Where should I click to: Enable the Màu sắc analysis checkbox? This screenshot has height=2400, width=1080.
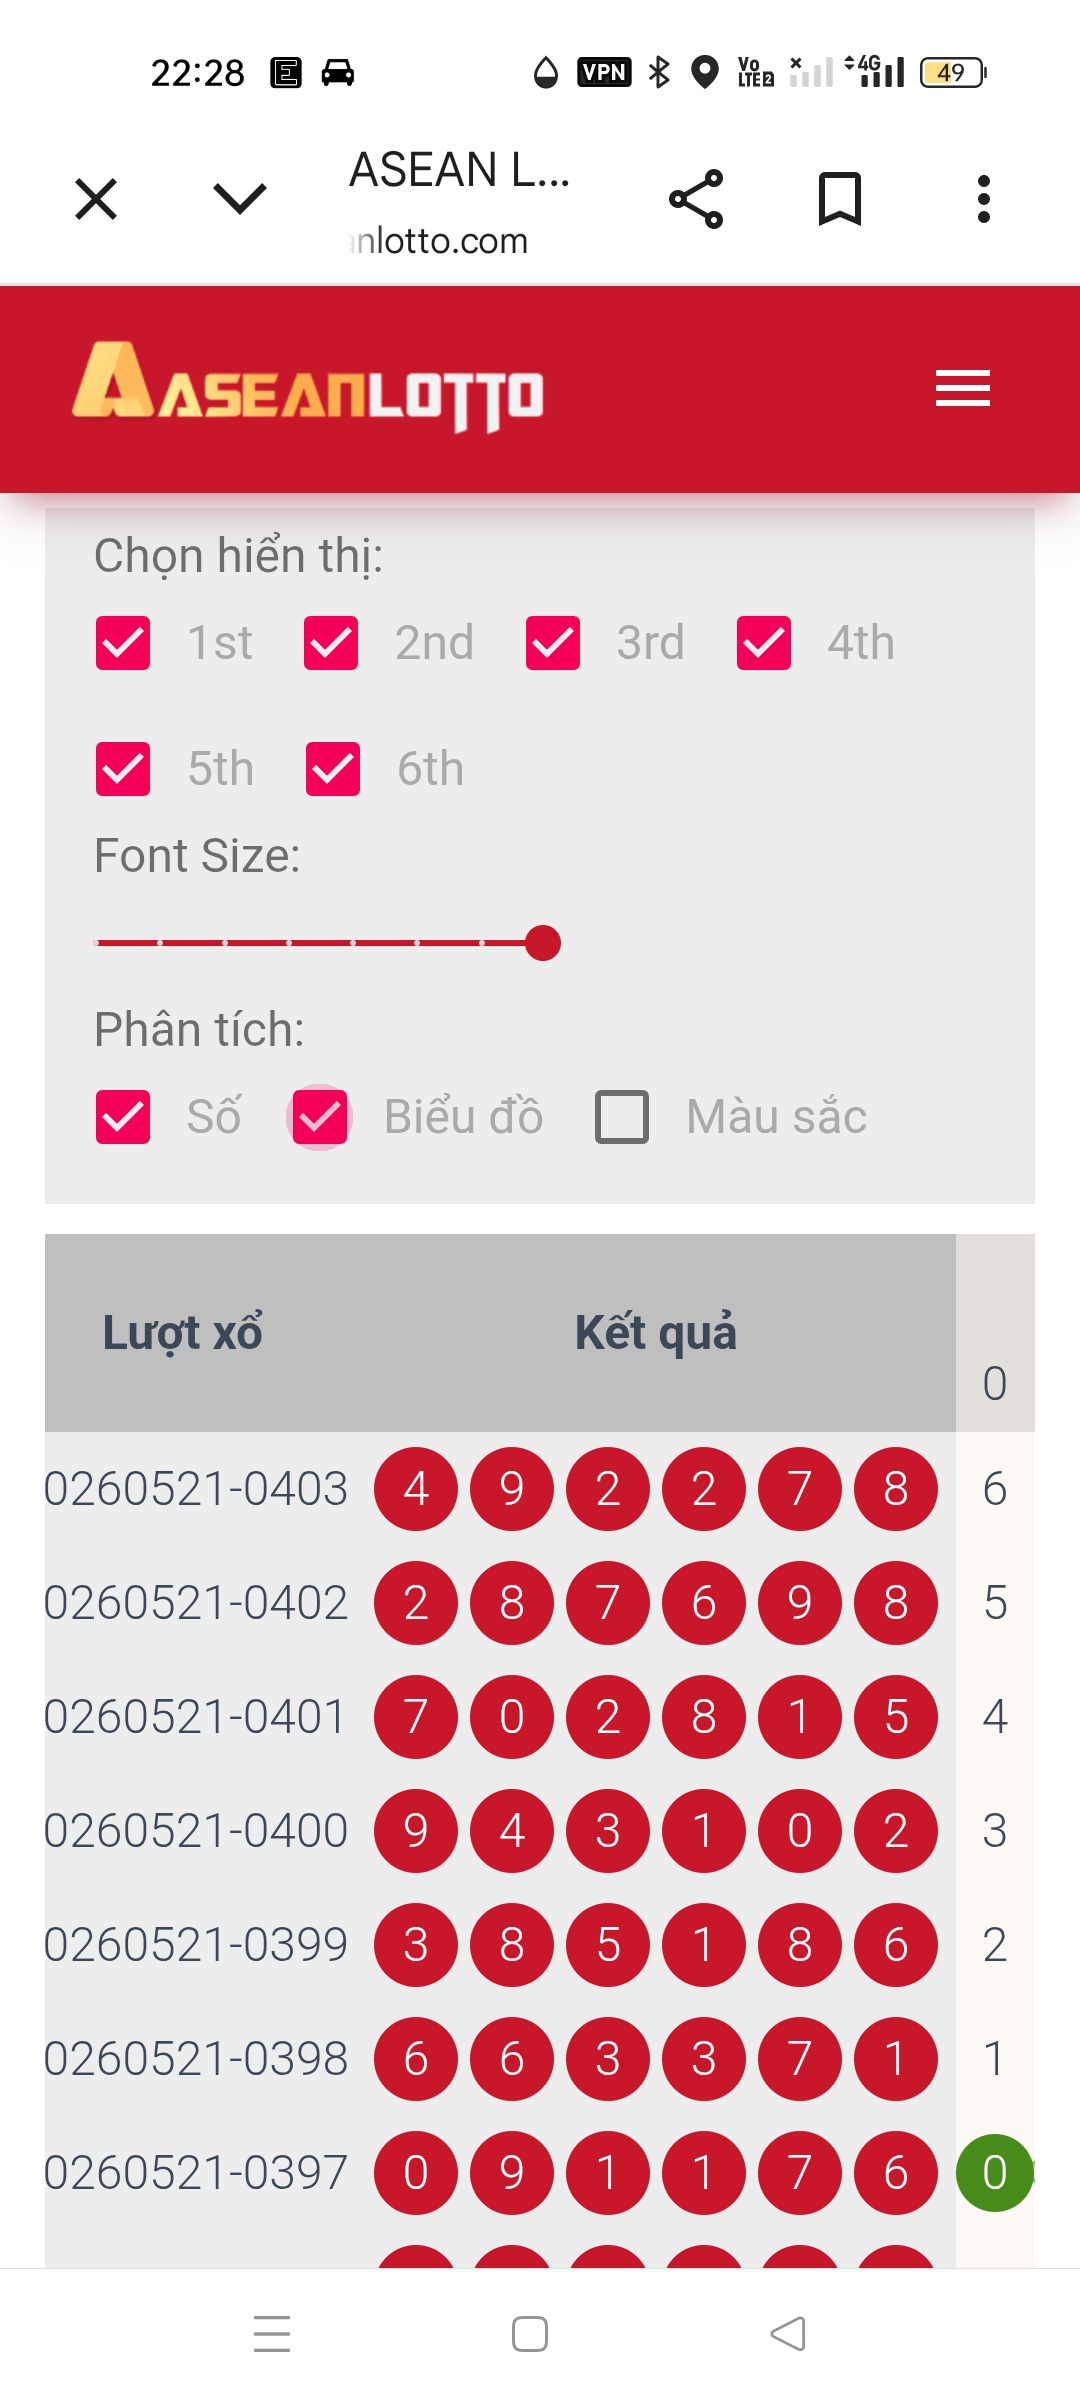622,1117
